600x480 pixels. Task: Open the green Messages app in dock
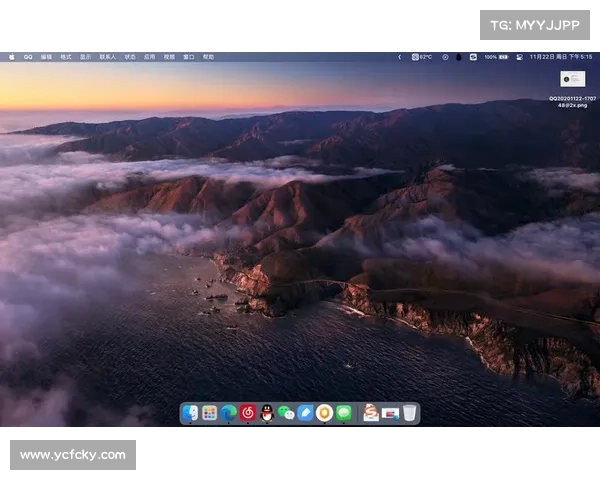344,413
